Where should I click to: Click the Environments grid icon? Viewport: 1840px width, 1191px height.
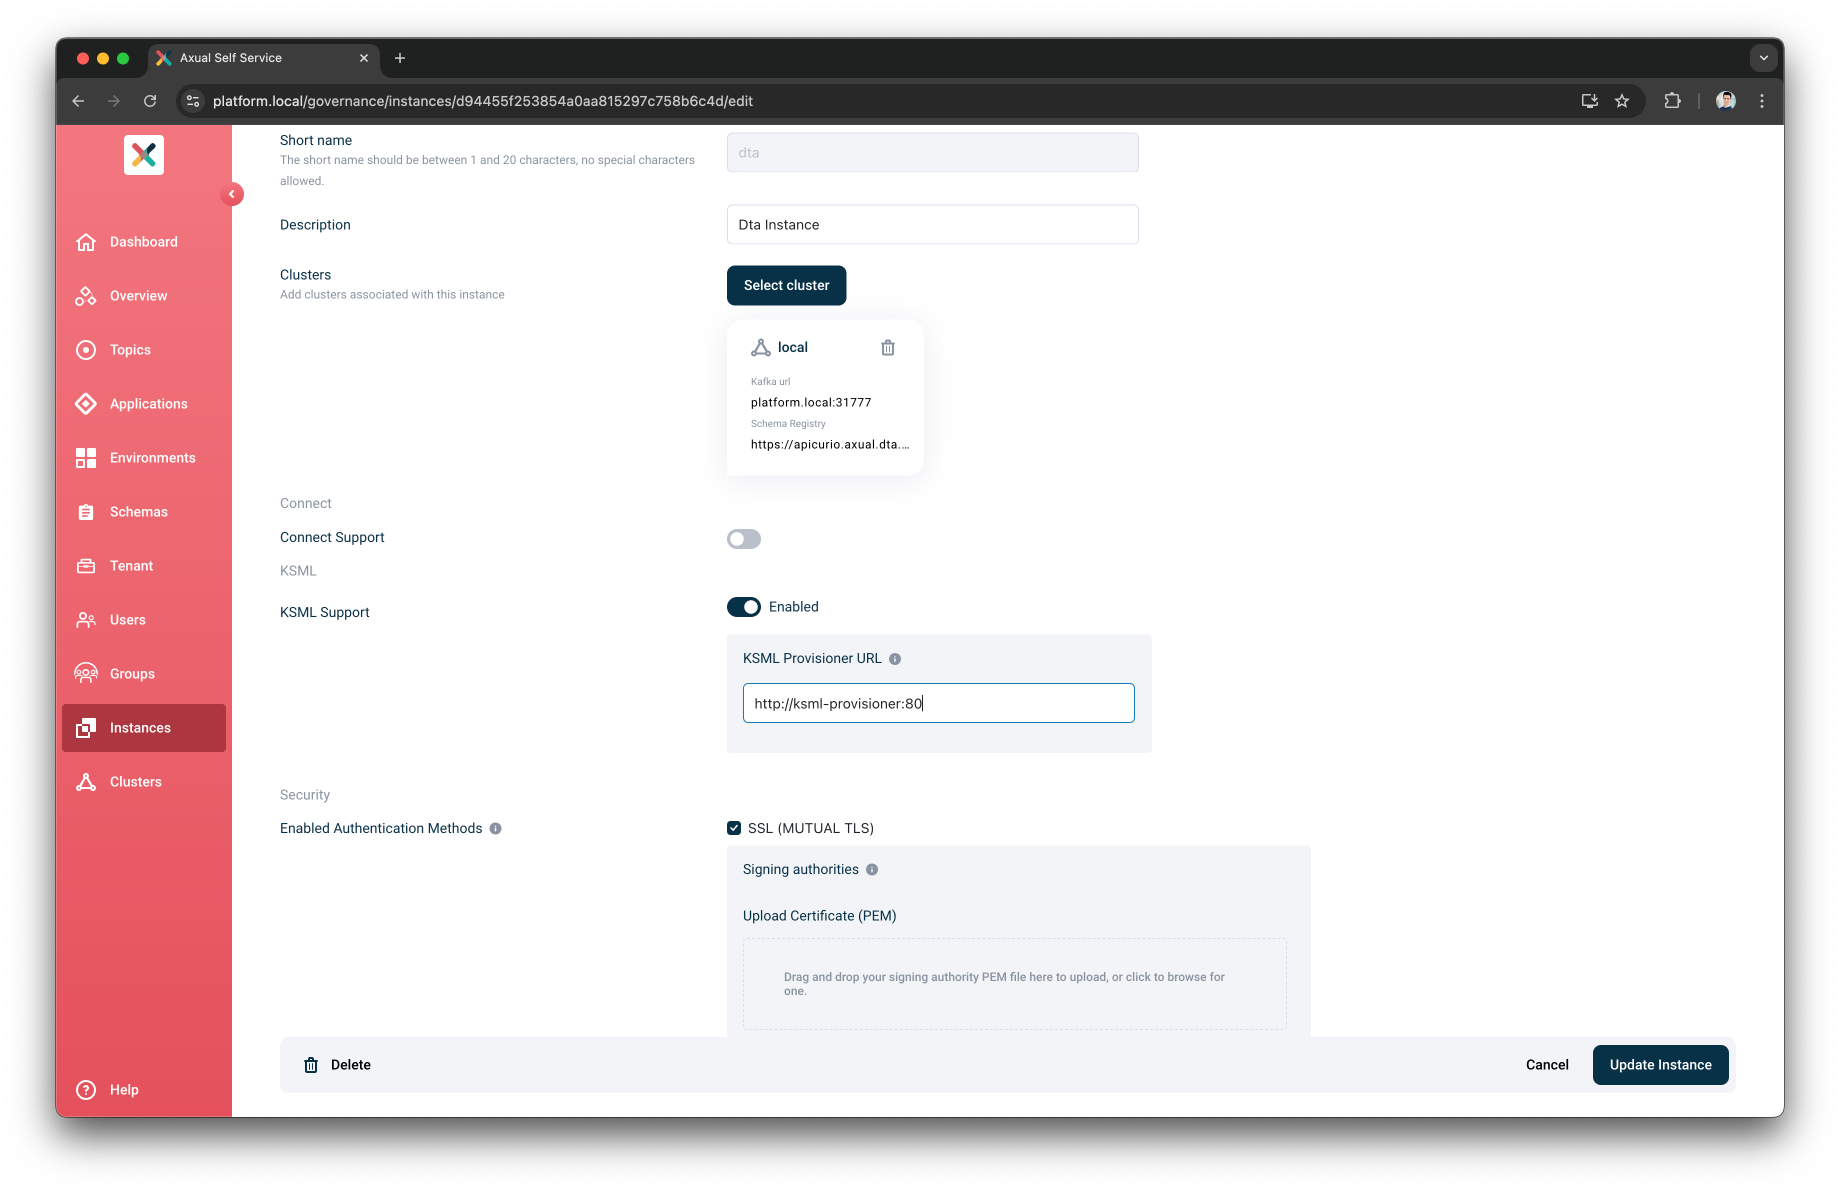(x=86, y=458)
